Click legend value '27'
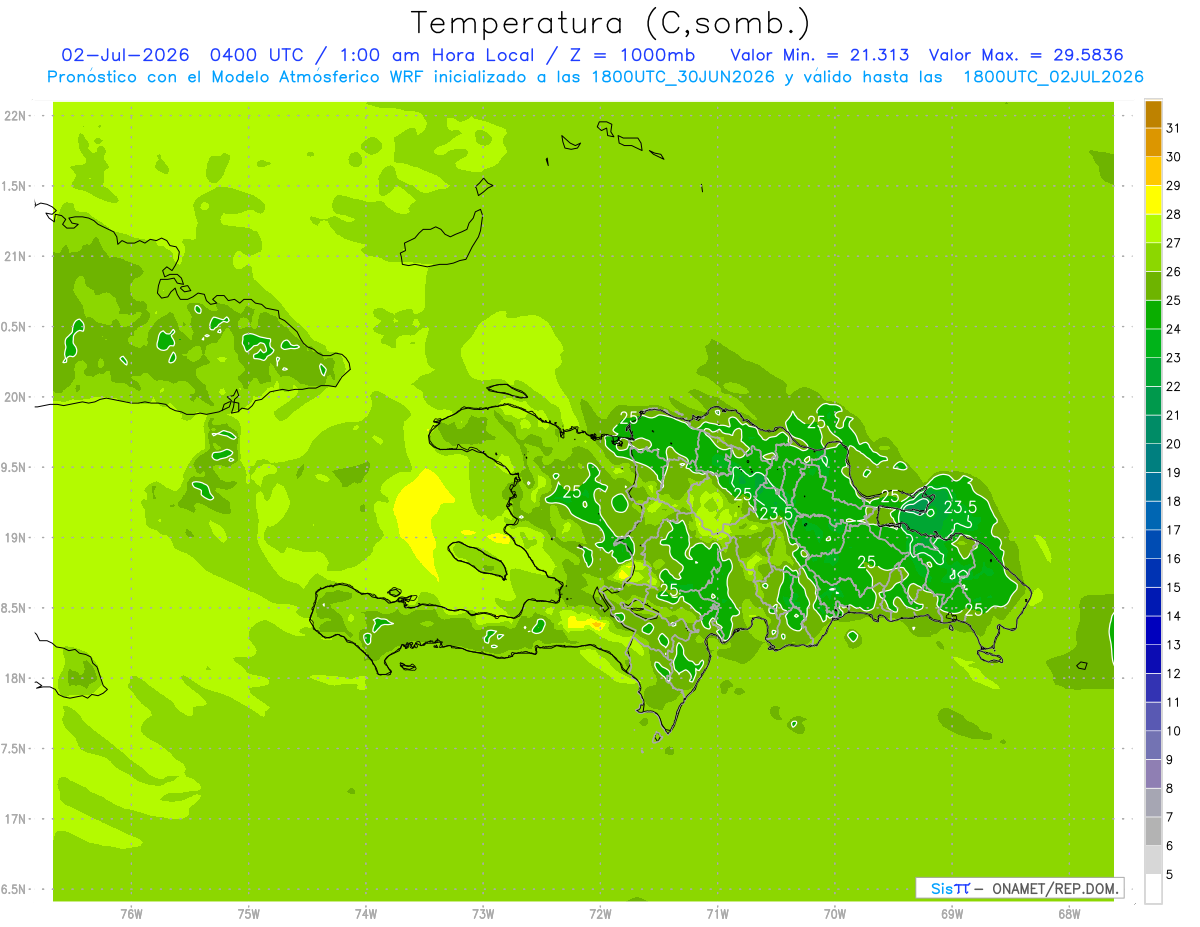The width and height of the screenshot is (1200, 927). pos(1174,243)
